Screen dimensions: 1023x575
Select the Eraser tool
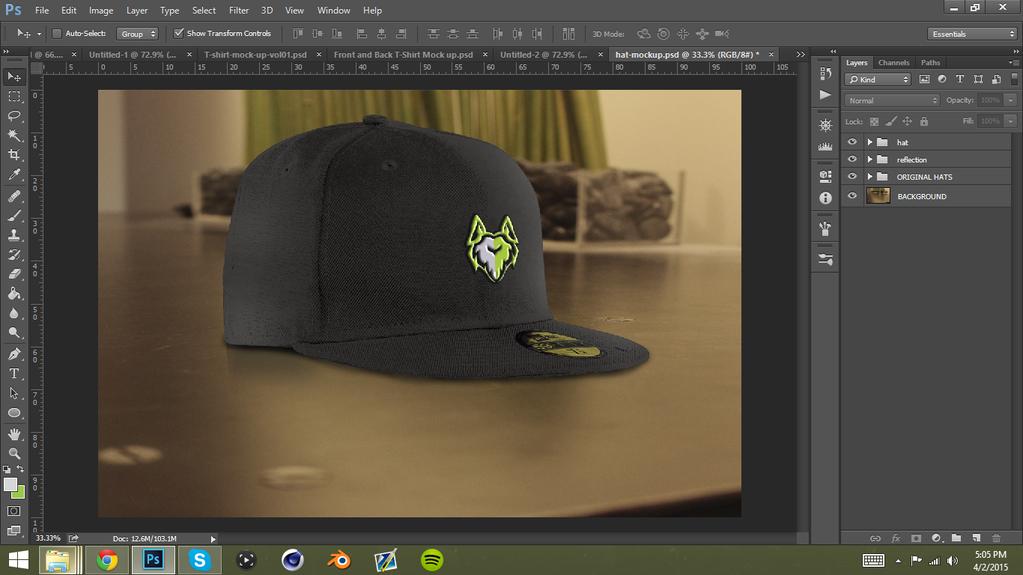[x=14, y=274]
